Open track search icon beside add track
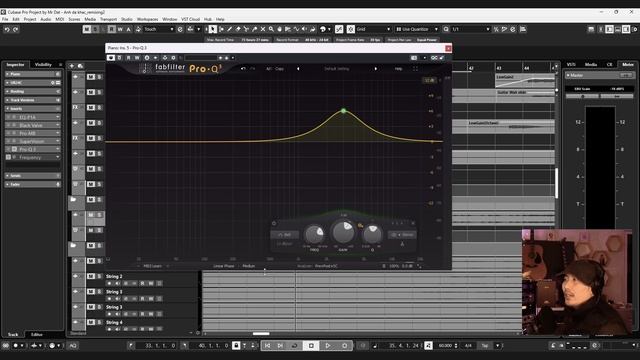 pos(80,66)
